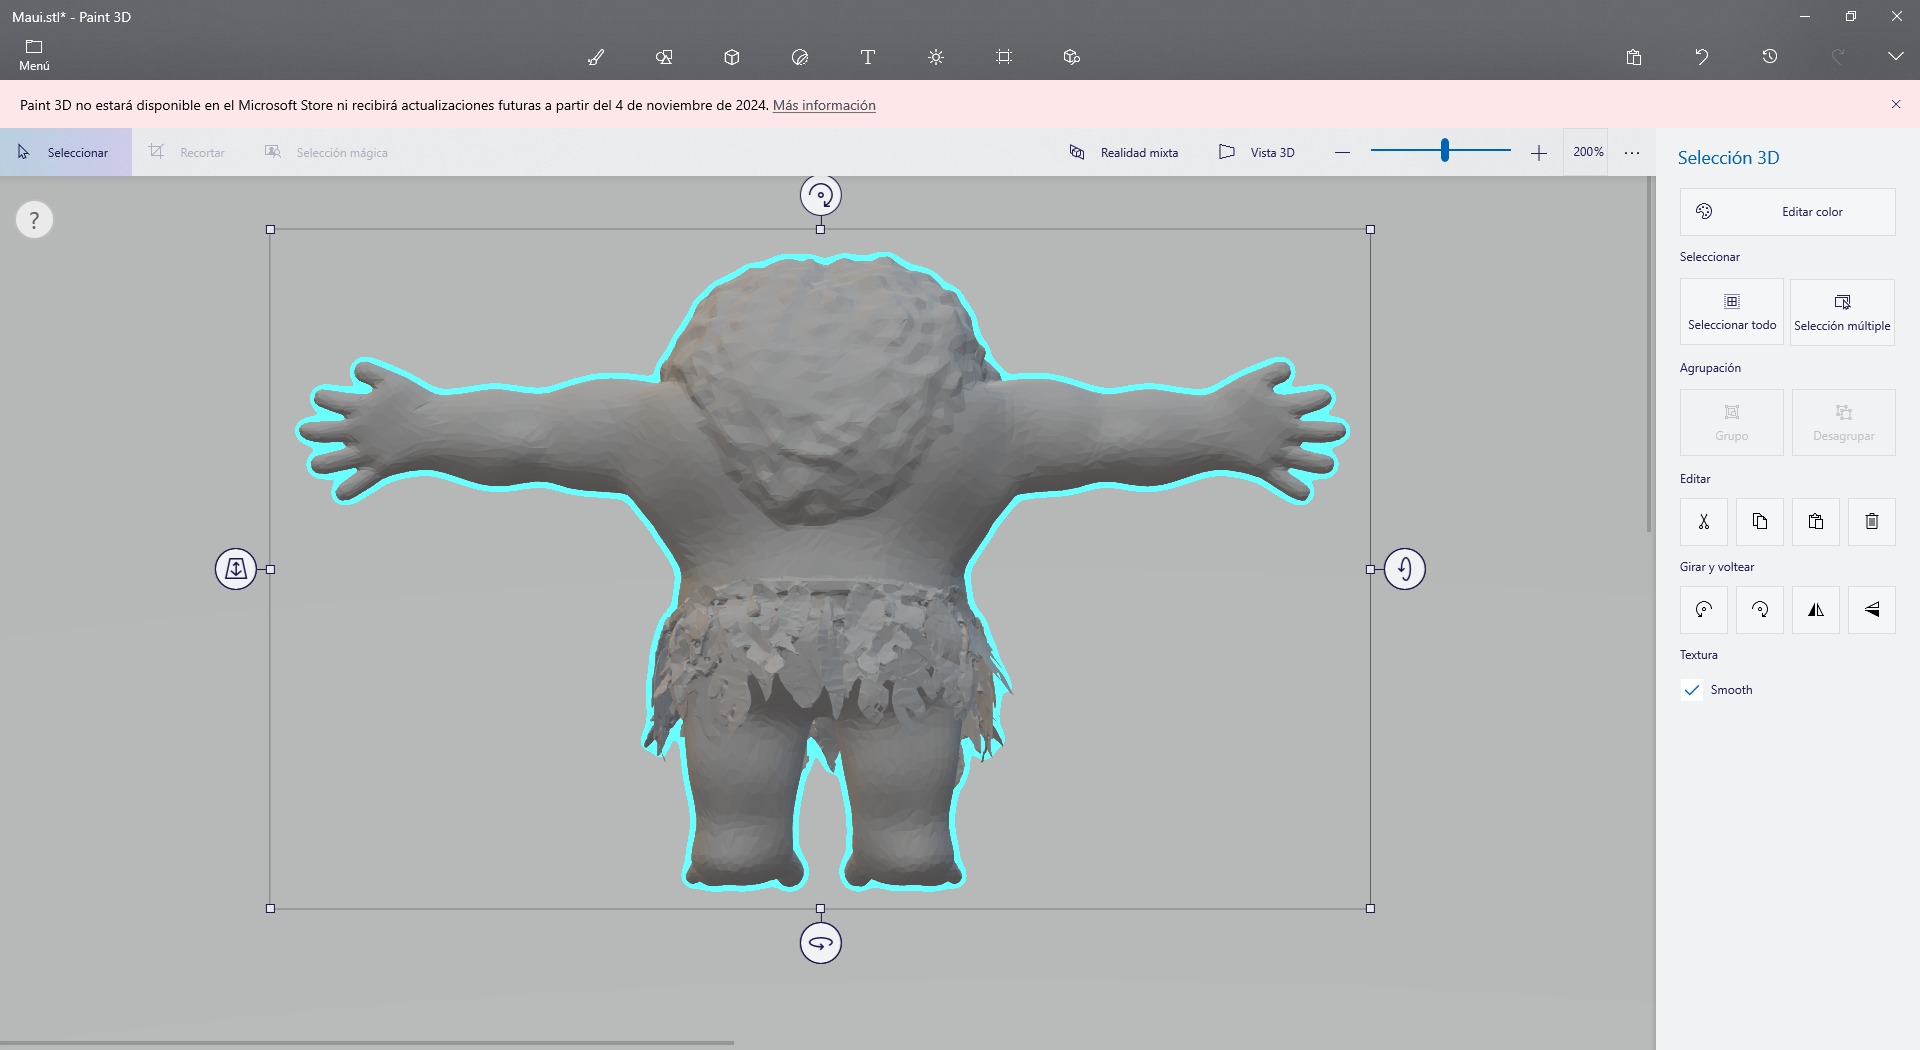Follow the Más información link

[824, 105]
